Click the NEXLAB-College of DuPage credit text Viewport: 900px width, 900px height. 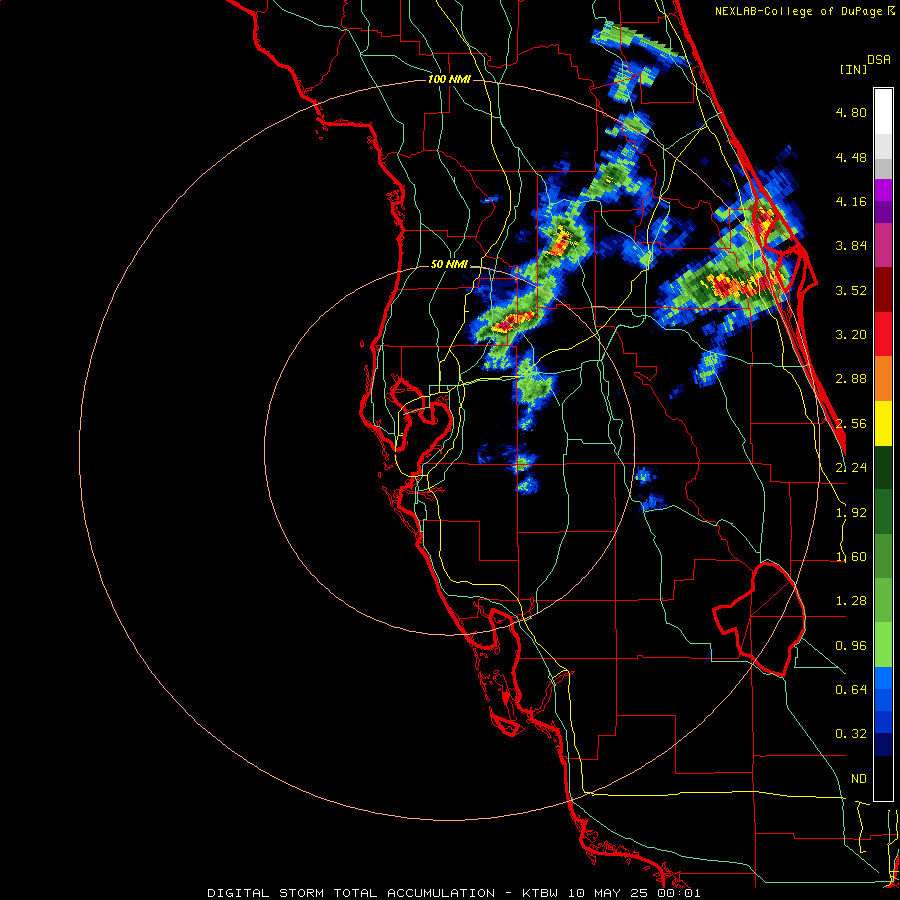[799, 11]
